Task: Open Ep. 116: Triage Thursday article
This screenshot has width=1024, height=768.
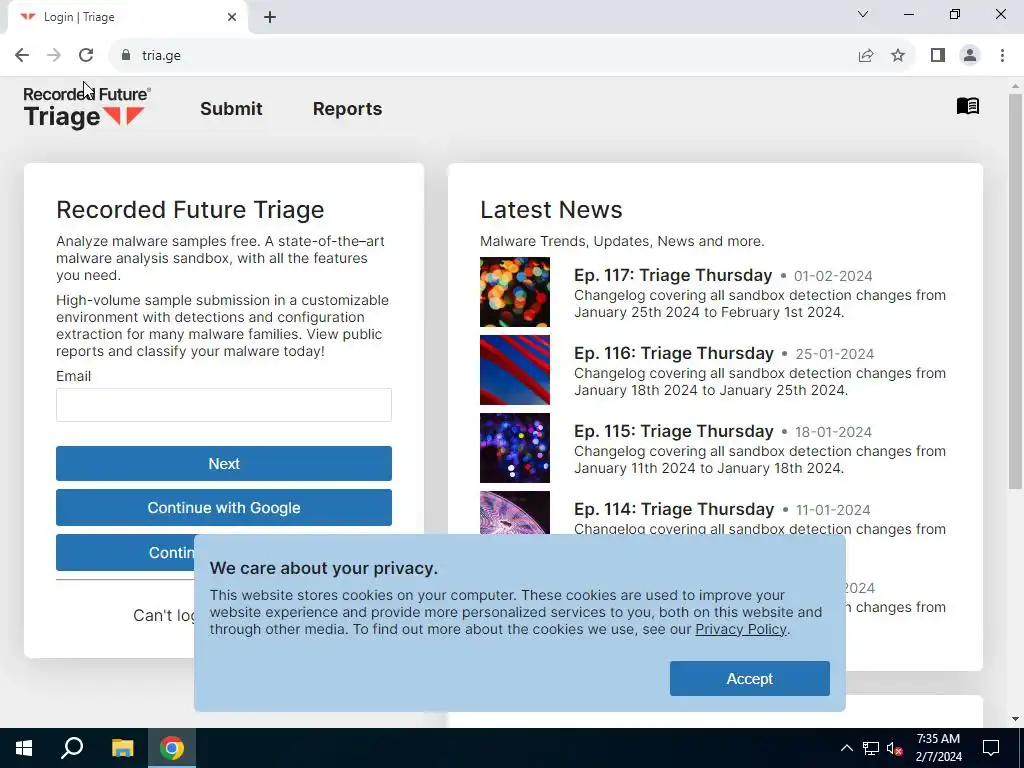Action: click(x=673, y=353)
